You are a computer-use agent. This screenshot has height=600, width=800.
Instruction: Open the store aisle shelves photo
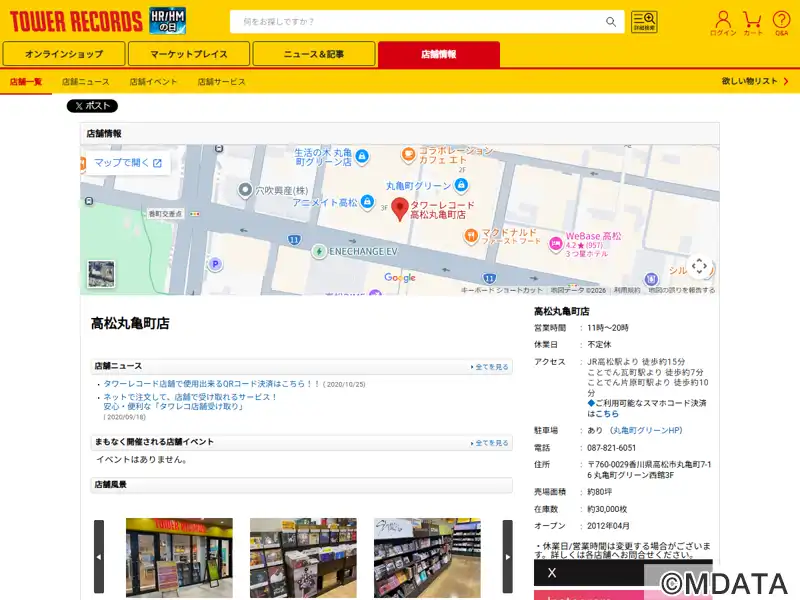(427, 557)
